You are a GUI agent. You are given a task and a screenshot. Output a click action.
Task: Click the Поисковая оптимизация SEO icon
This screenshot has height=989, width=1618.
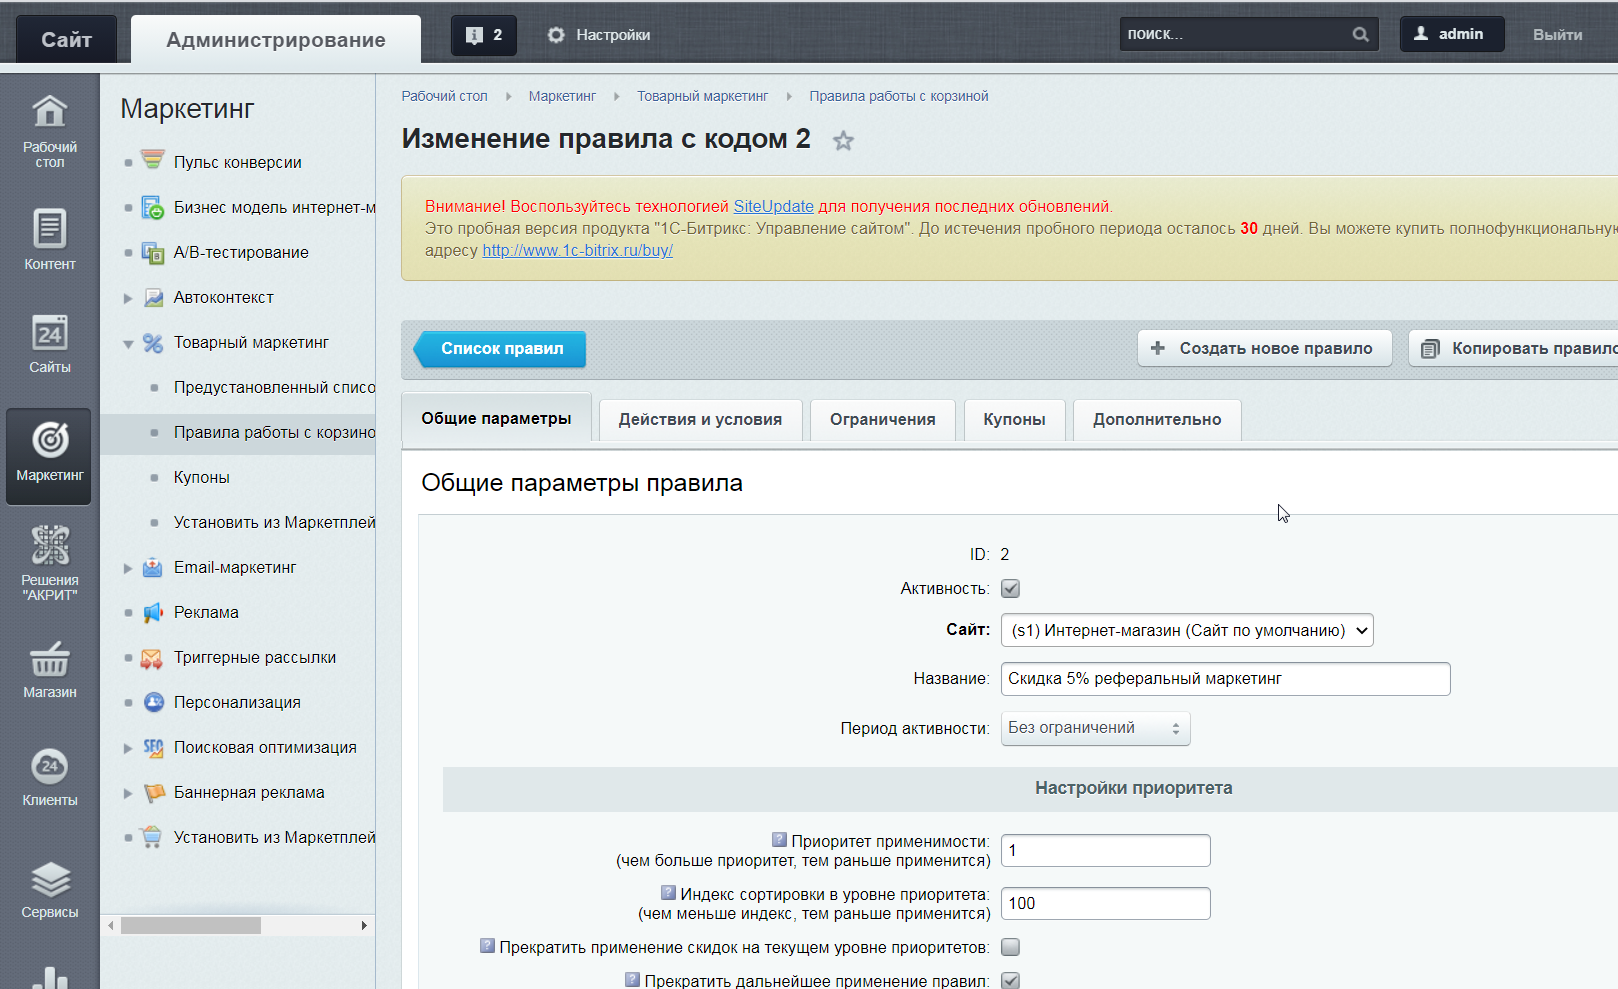(x=153, y=747)
